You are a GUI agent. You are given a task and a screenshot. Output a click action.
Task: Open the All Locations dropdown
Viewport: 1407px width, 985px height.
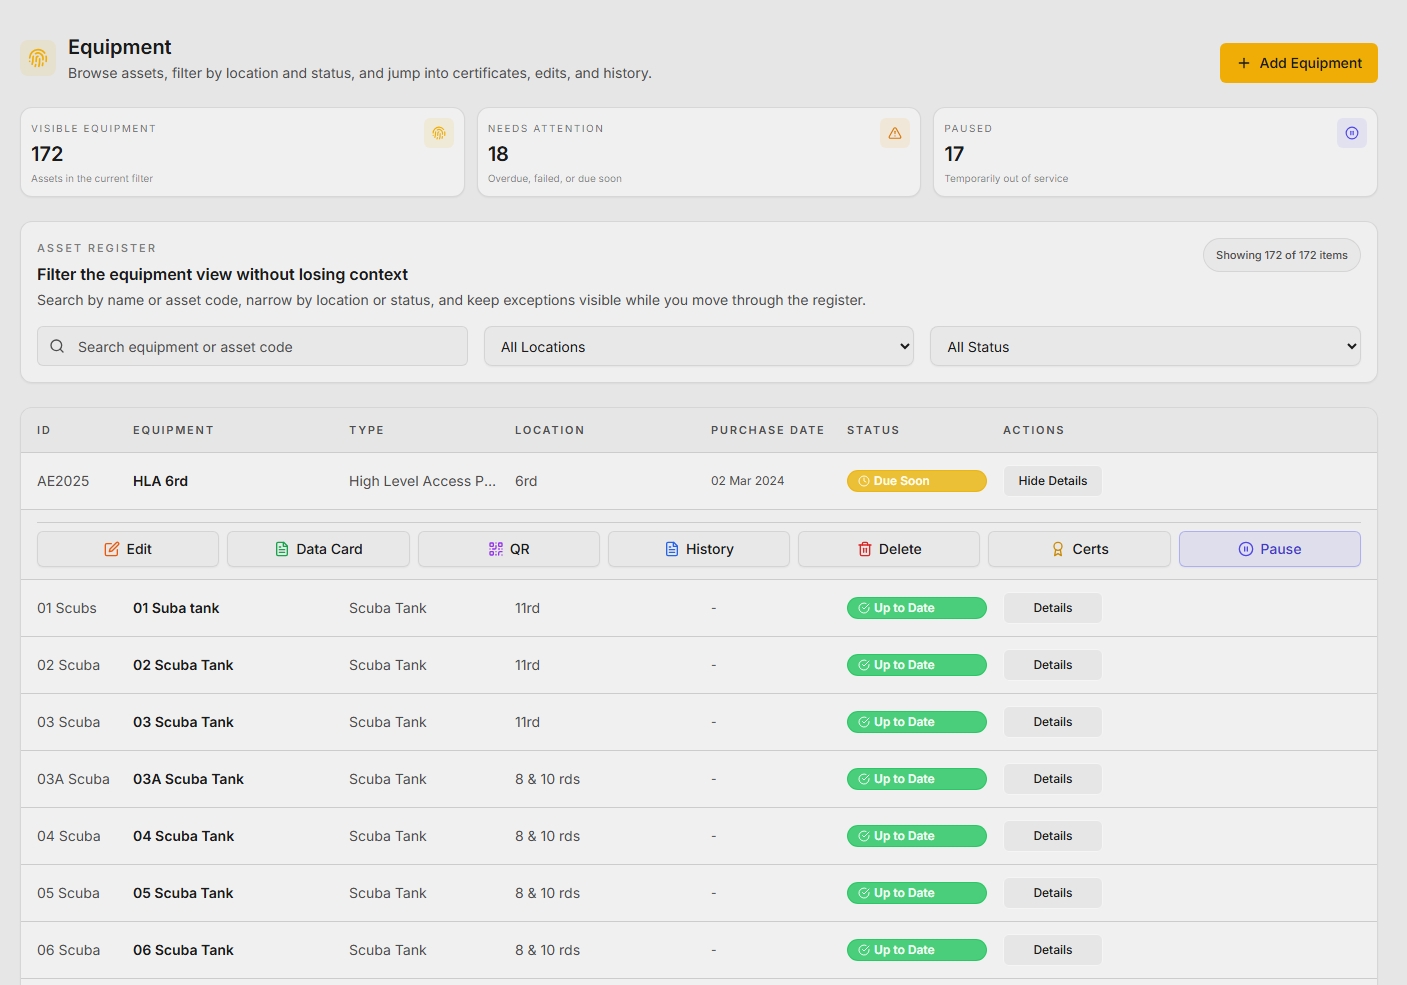[698, 346]
